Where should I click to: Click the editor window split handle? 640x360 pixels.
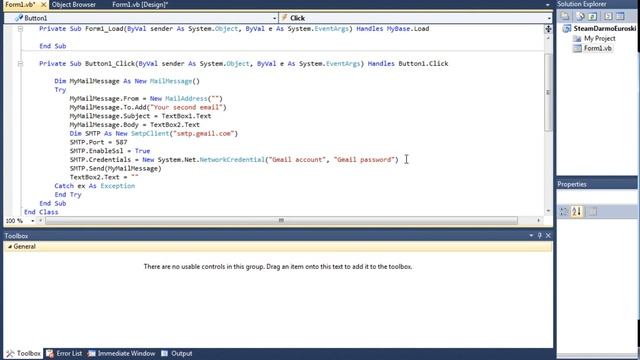pos(548,29)
